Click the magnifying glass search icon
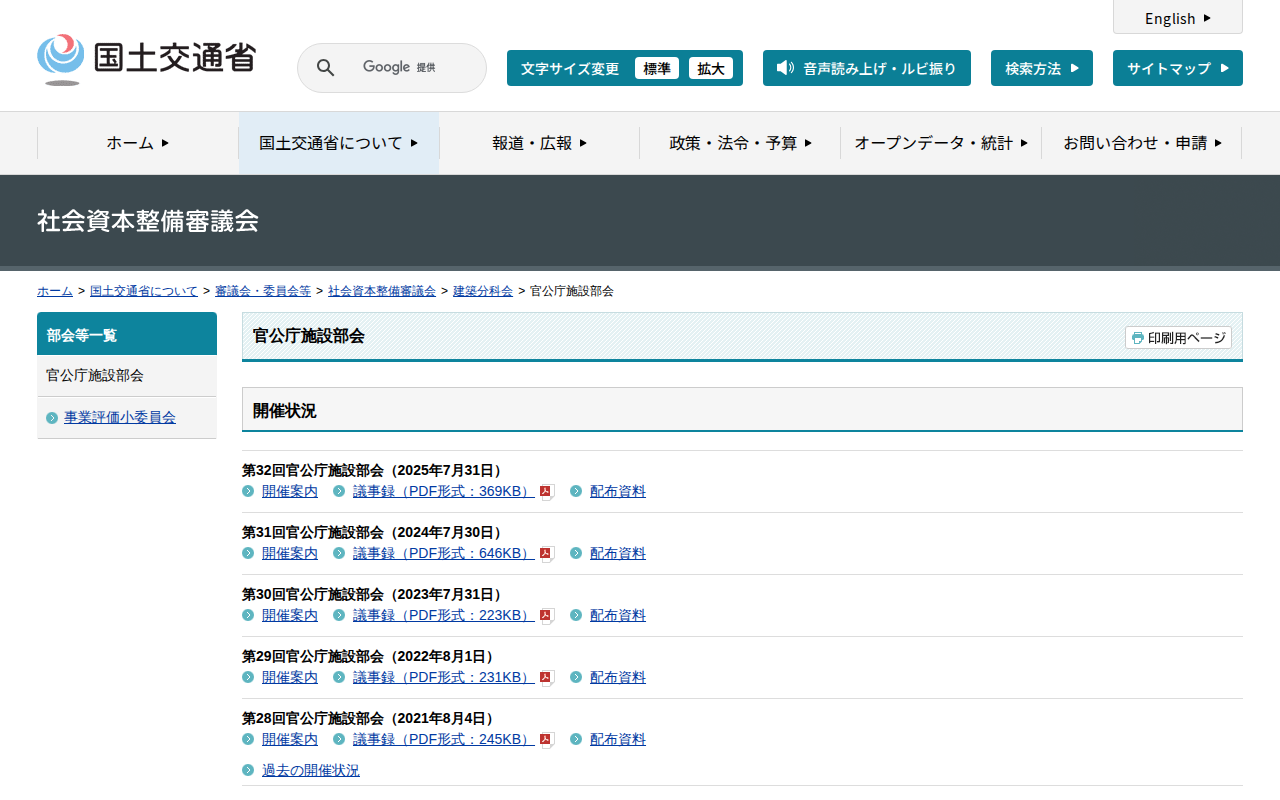1280x800 pixels. (325, 68)
